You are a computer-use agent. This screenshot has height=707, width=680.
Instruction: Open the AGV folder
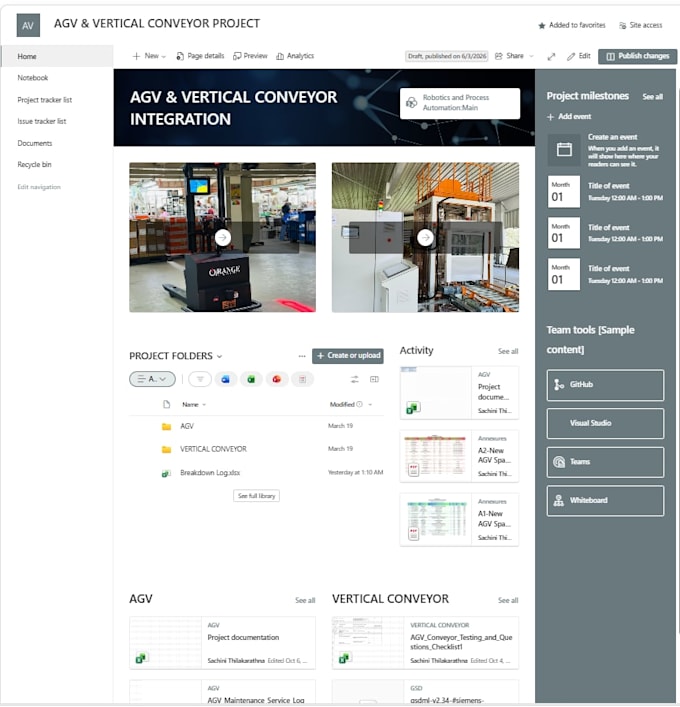pyautogui.click(x=187, y=426)
